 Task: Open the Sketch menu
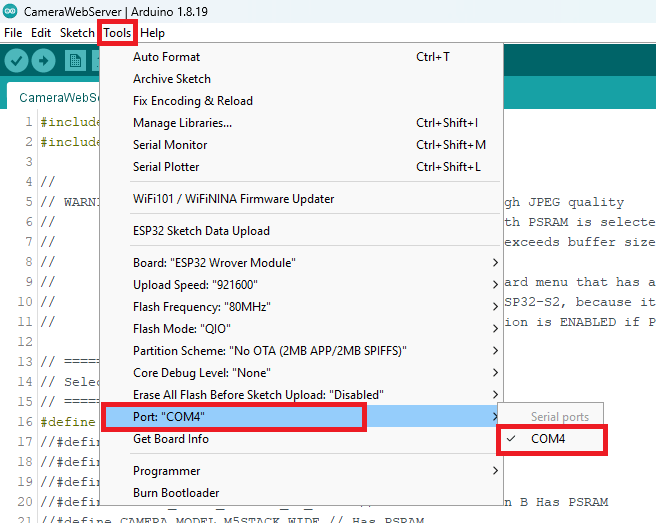pos(77,33)
